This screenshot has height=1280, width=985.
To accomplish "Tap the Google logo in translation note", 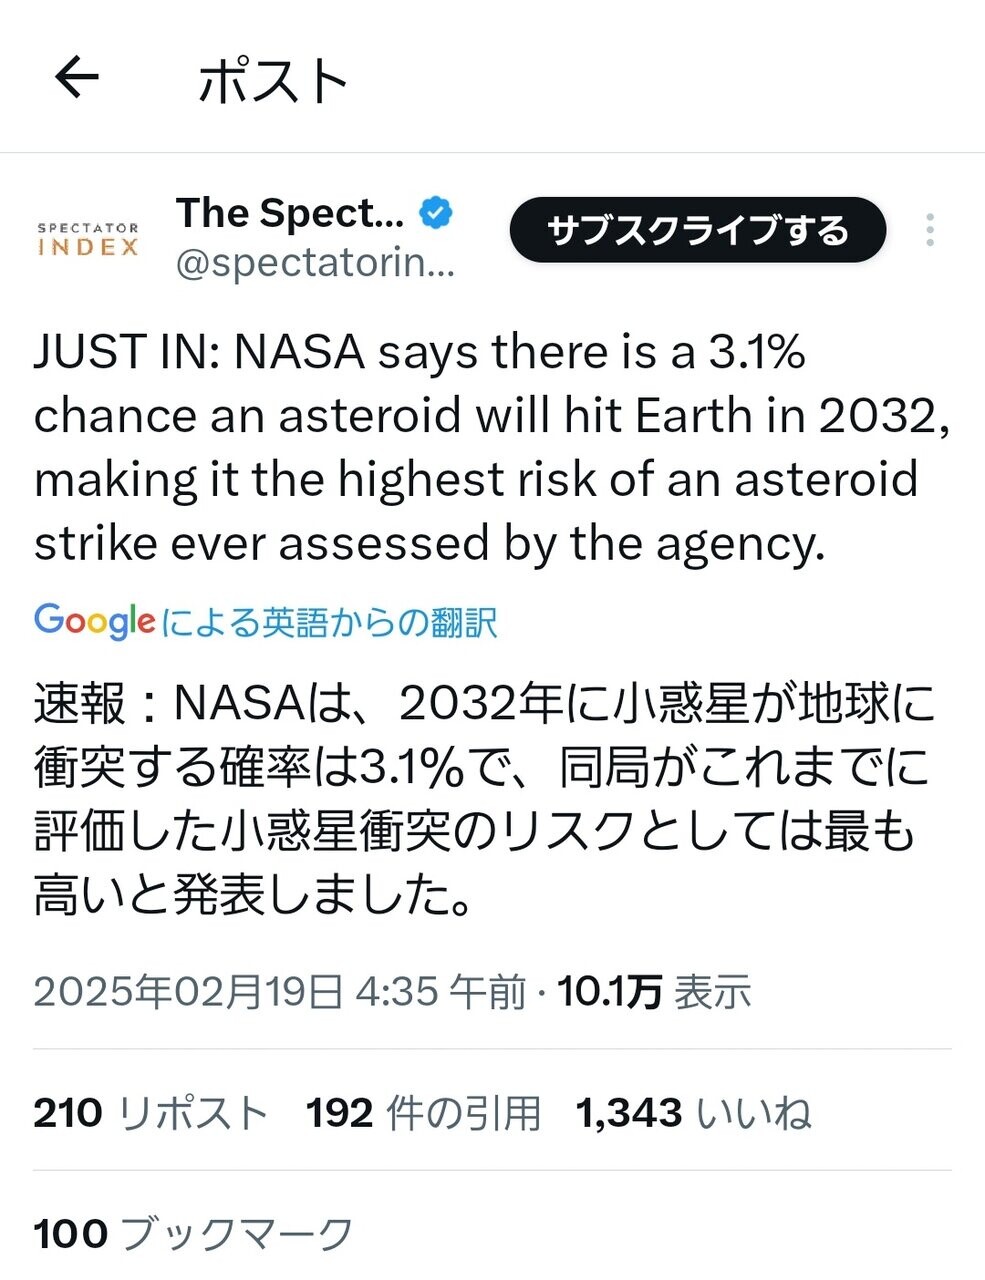I will click(x=94, y=621).
